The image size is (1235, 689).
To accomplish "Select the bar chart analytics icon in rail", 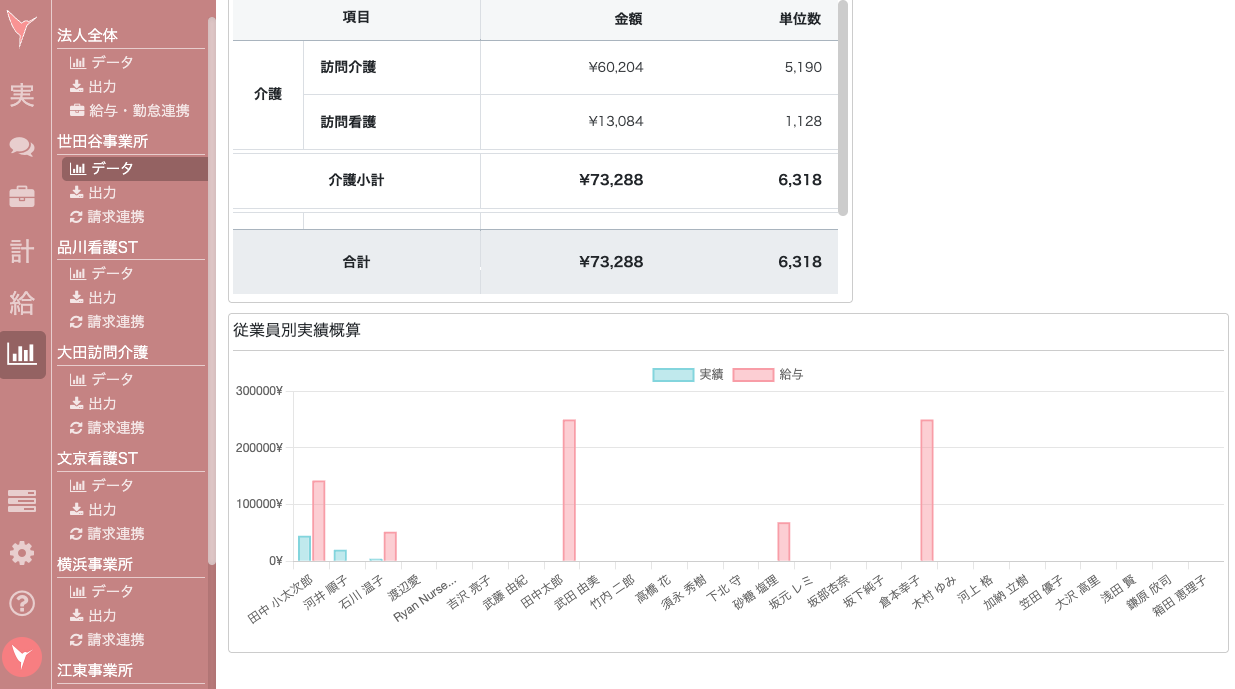I will 22,354.
